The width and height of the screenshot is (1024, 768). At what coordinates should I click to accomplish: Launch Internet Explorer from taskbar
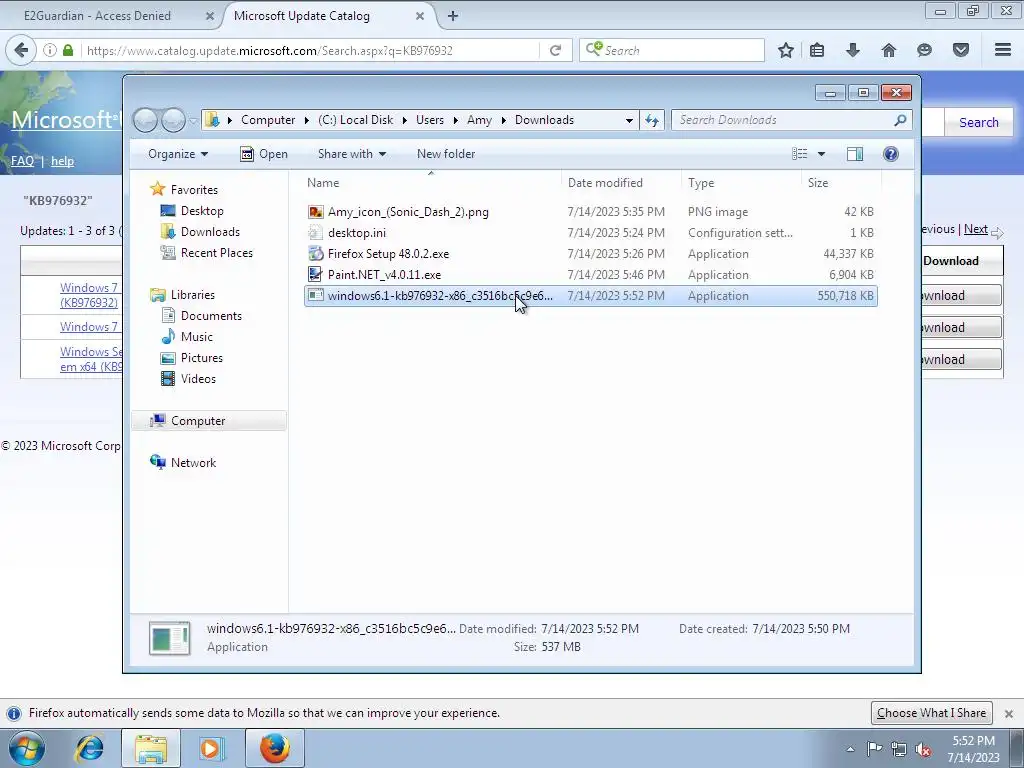click(89, 748)
